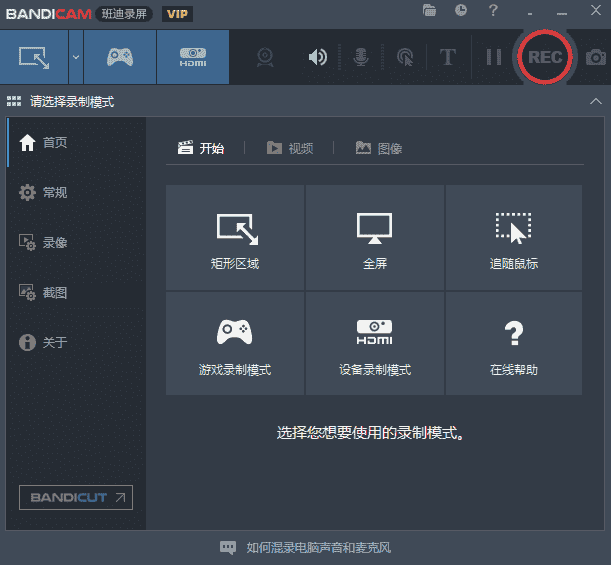This screenshot has width=611, height=565.
Task: Switch to the 视频 tab
Action: tap(289, 148)
